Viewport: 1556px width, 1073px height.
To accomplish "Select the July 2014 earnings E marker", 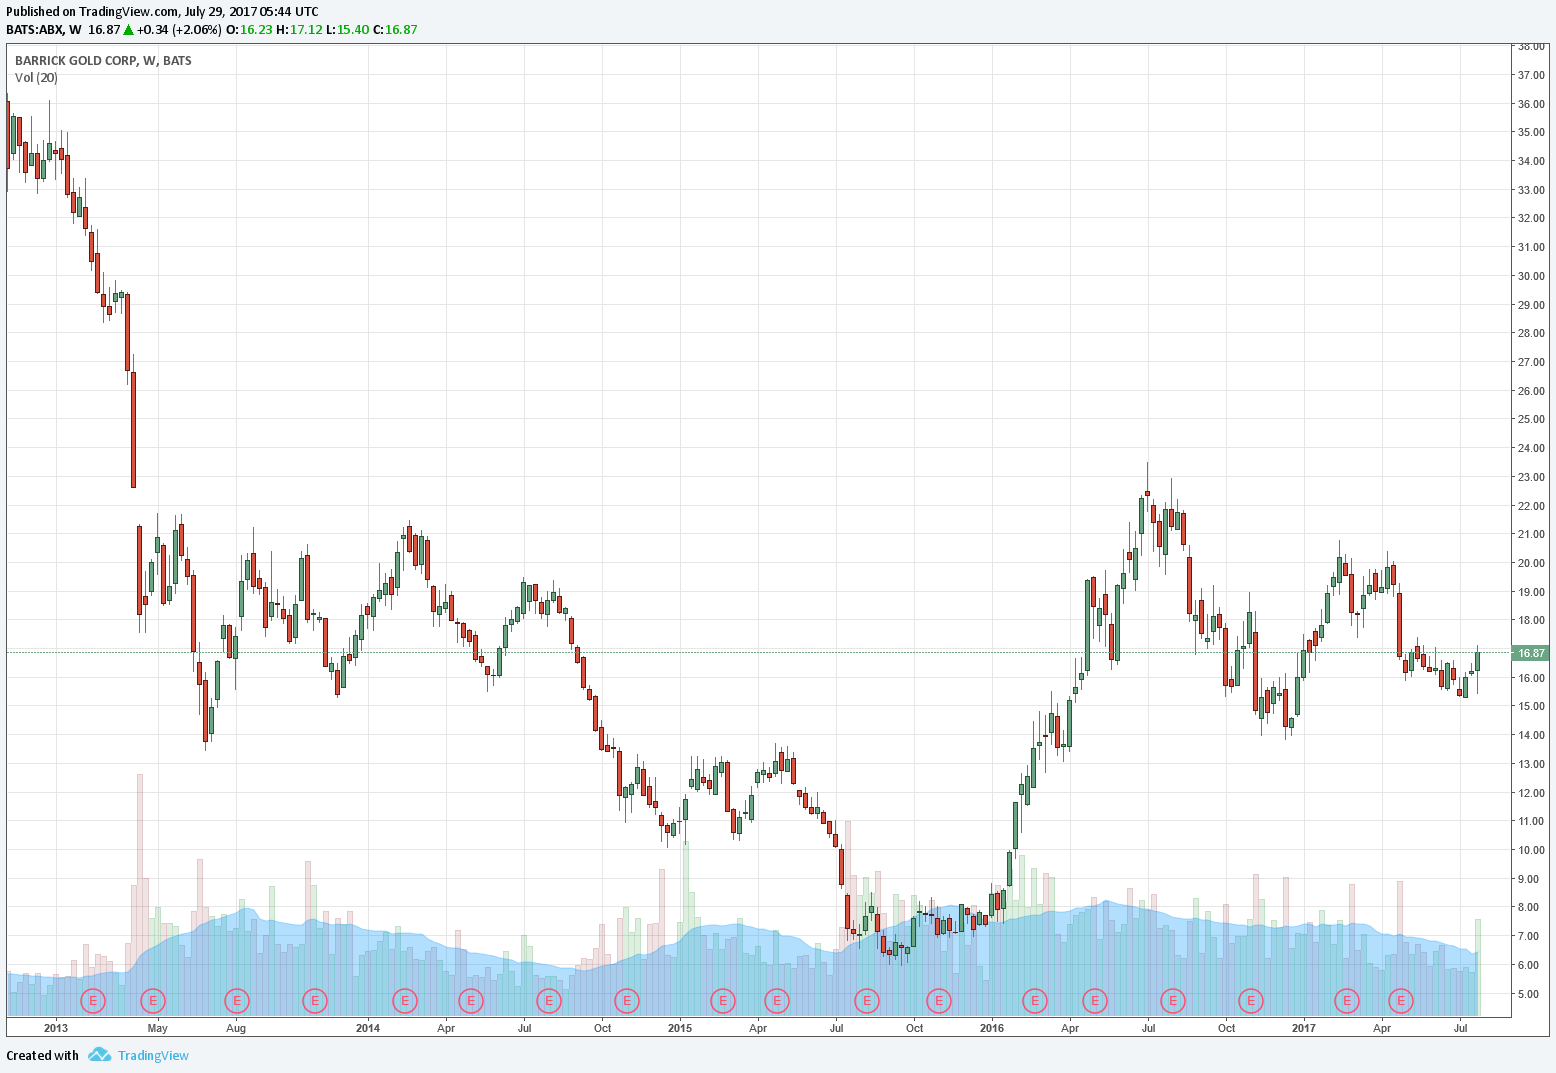I will pyautogui.click(x=549, y=1000).
